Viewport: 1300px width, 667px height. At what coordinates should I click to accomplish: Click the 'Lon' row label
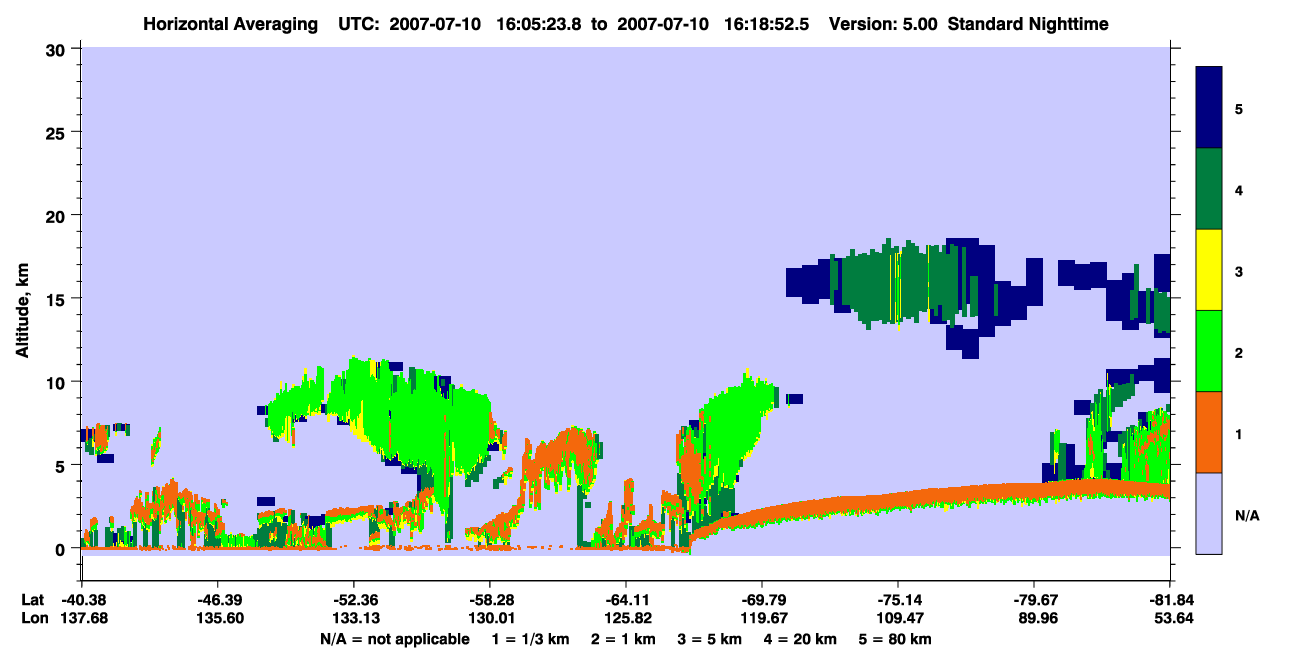click(x=35, y=618)
